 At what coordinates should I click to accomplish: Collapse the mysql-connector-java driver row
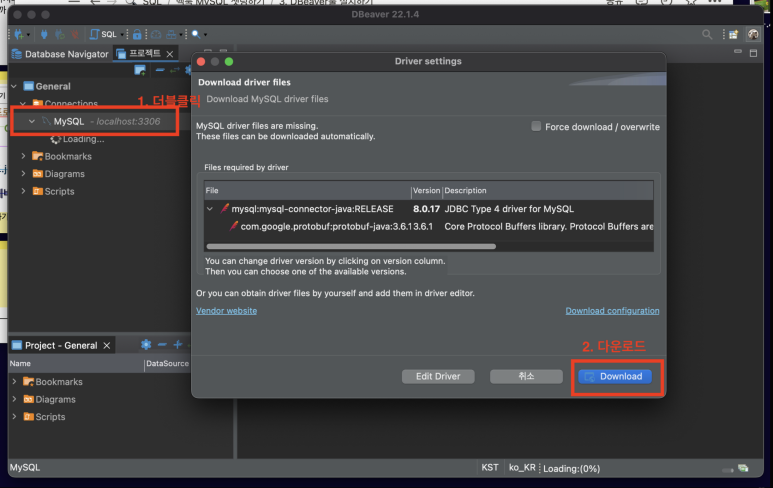pyautogui.click(x=210, y=209)
